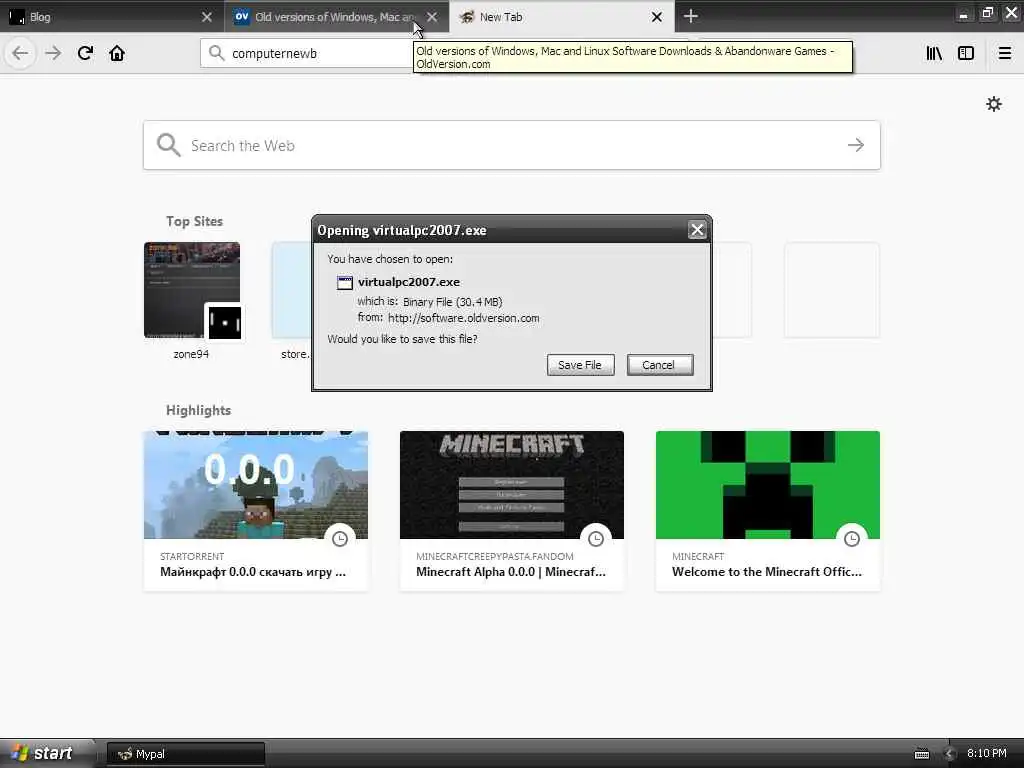
Task: Close the Opening virtualpc2007.exe dialog
Action: [x=697, y=230]
